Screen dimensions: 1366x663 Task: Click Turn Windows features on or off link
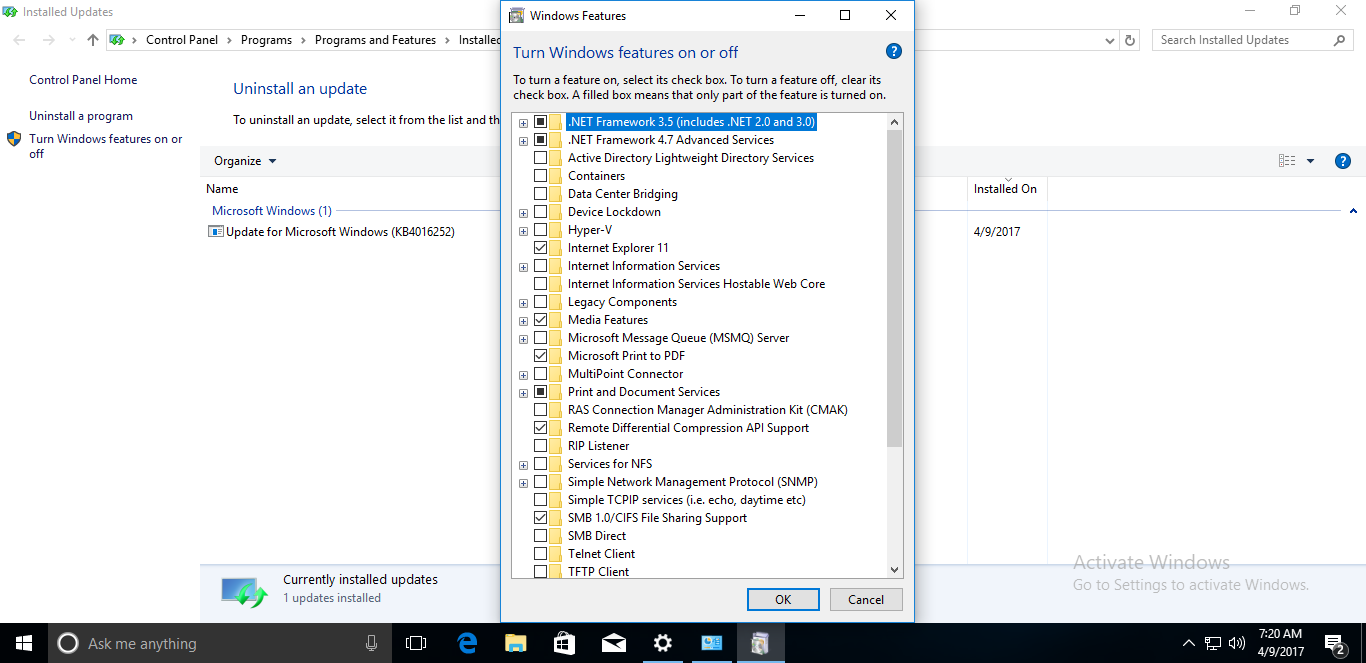(106, 146)
